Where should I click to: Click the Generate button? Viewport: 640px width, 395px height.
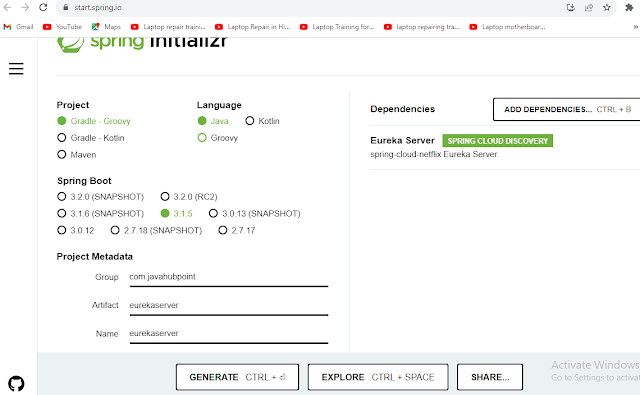click(x=237, y=377)
